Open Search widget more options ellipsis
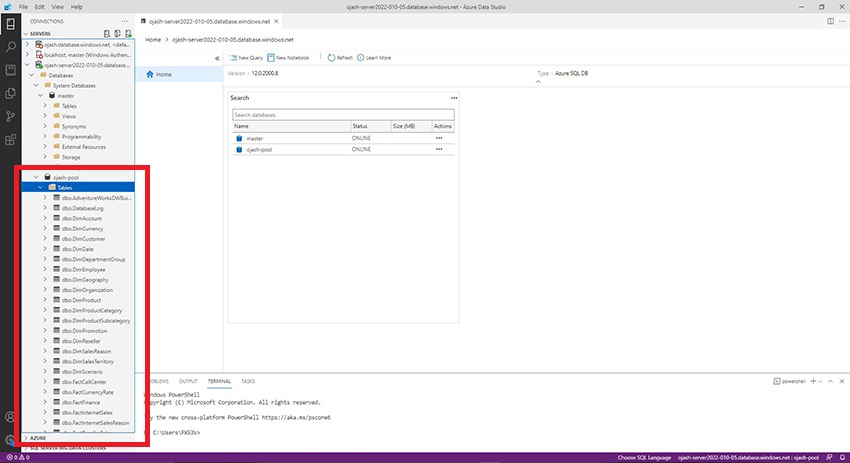850x463 pixels. [x=454, y=98]
